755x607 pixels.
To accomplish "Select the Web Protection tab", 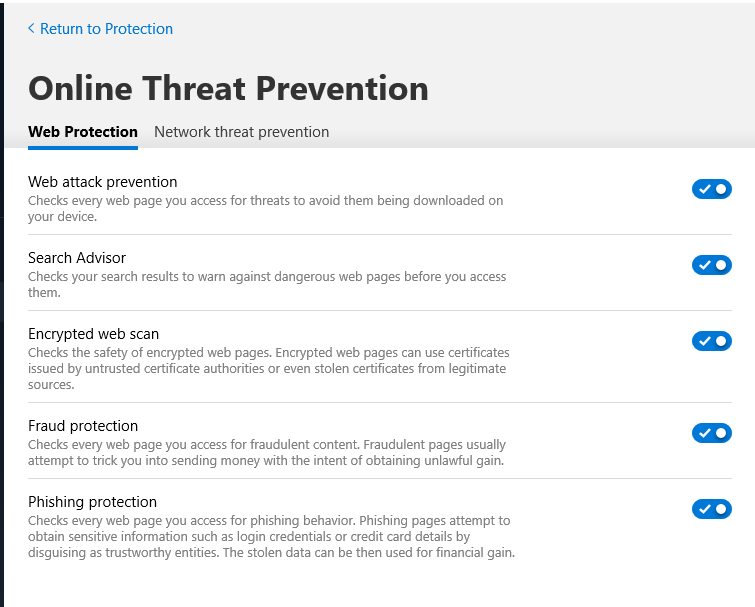I will (x=83, y=132).
